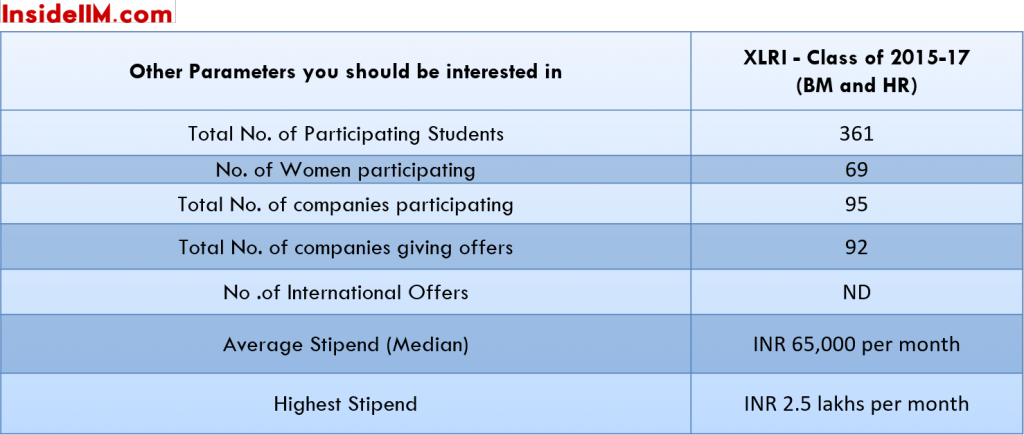
Task: Select the value 69 cell
Action: click(x=856, y=170)
